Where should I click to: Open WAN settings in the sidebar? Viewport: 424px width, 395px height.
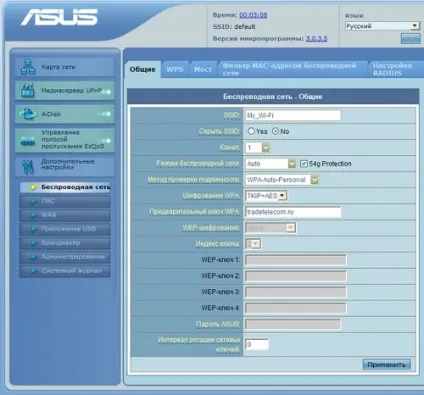pyautogui.click(x=65, y=215)
